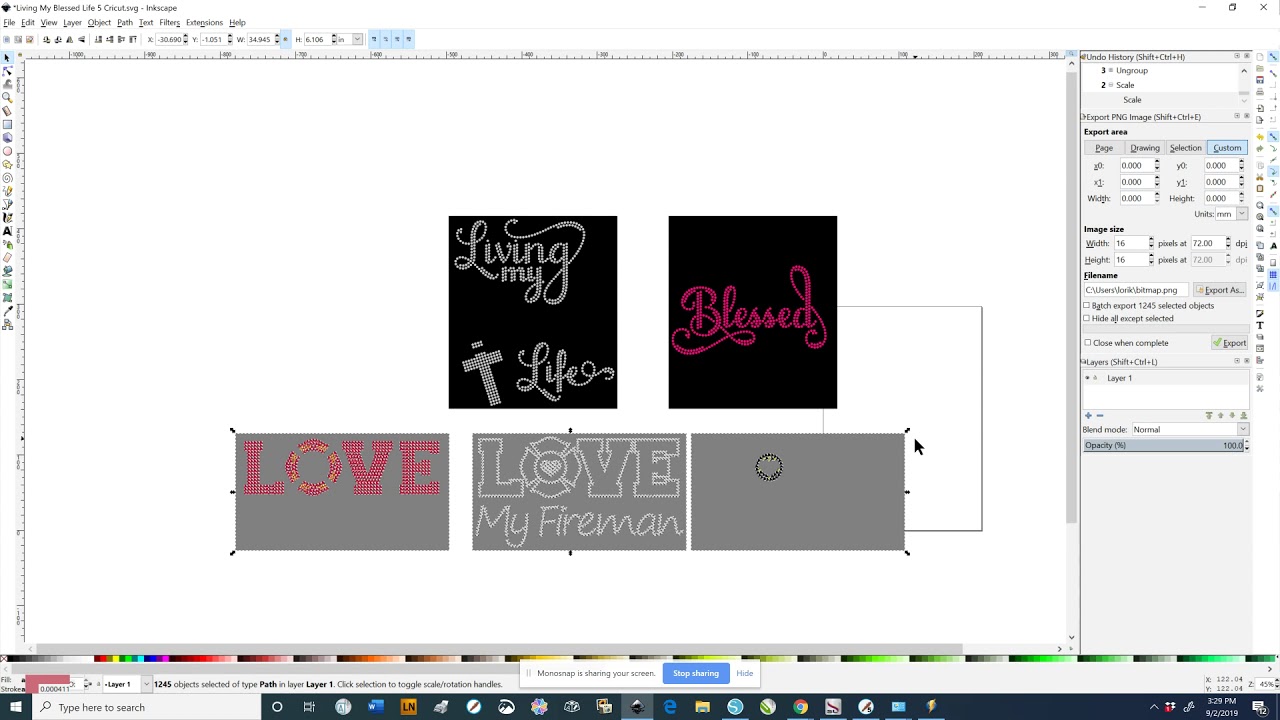Open Google Chrome from the taskbar
Viewport: 1280px width, 720px height.
tap(800, 707)
